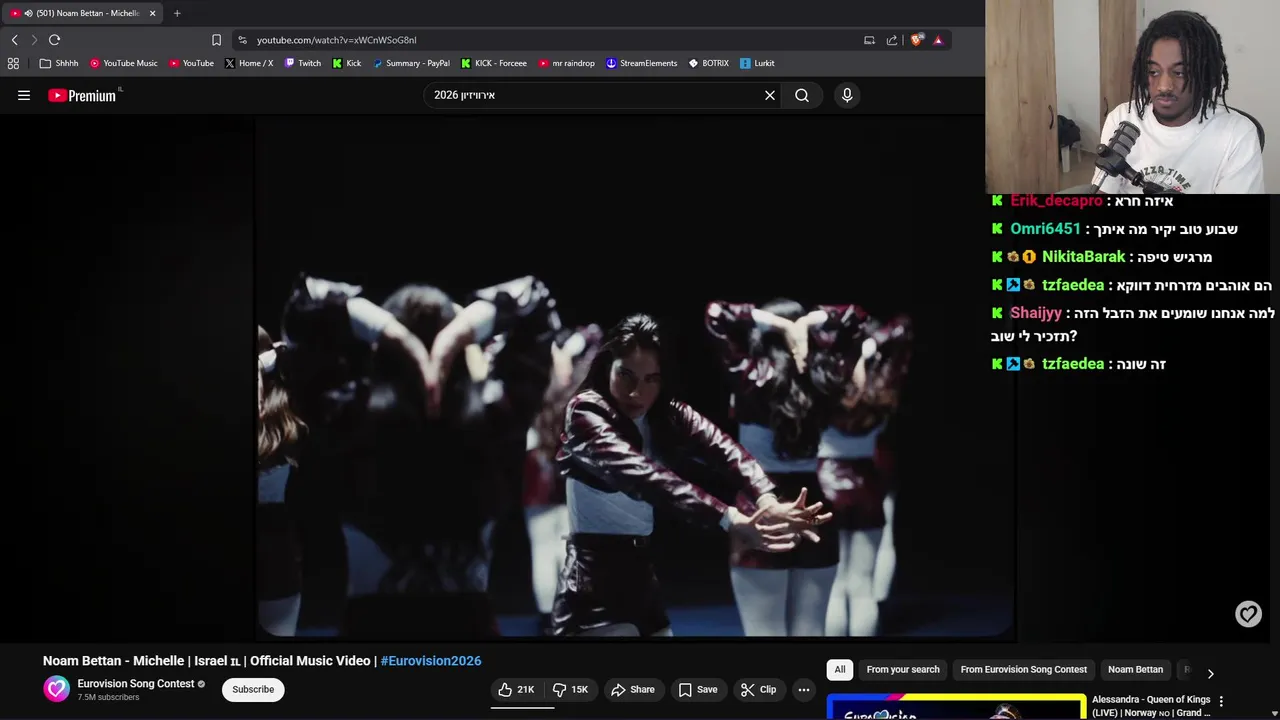Close the Noam Bettan tab

coord(152,13)
